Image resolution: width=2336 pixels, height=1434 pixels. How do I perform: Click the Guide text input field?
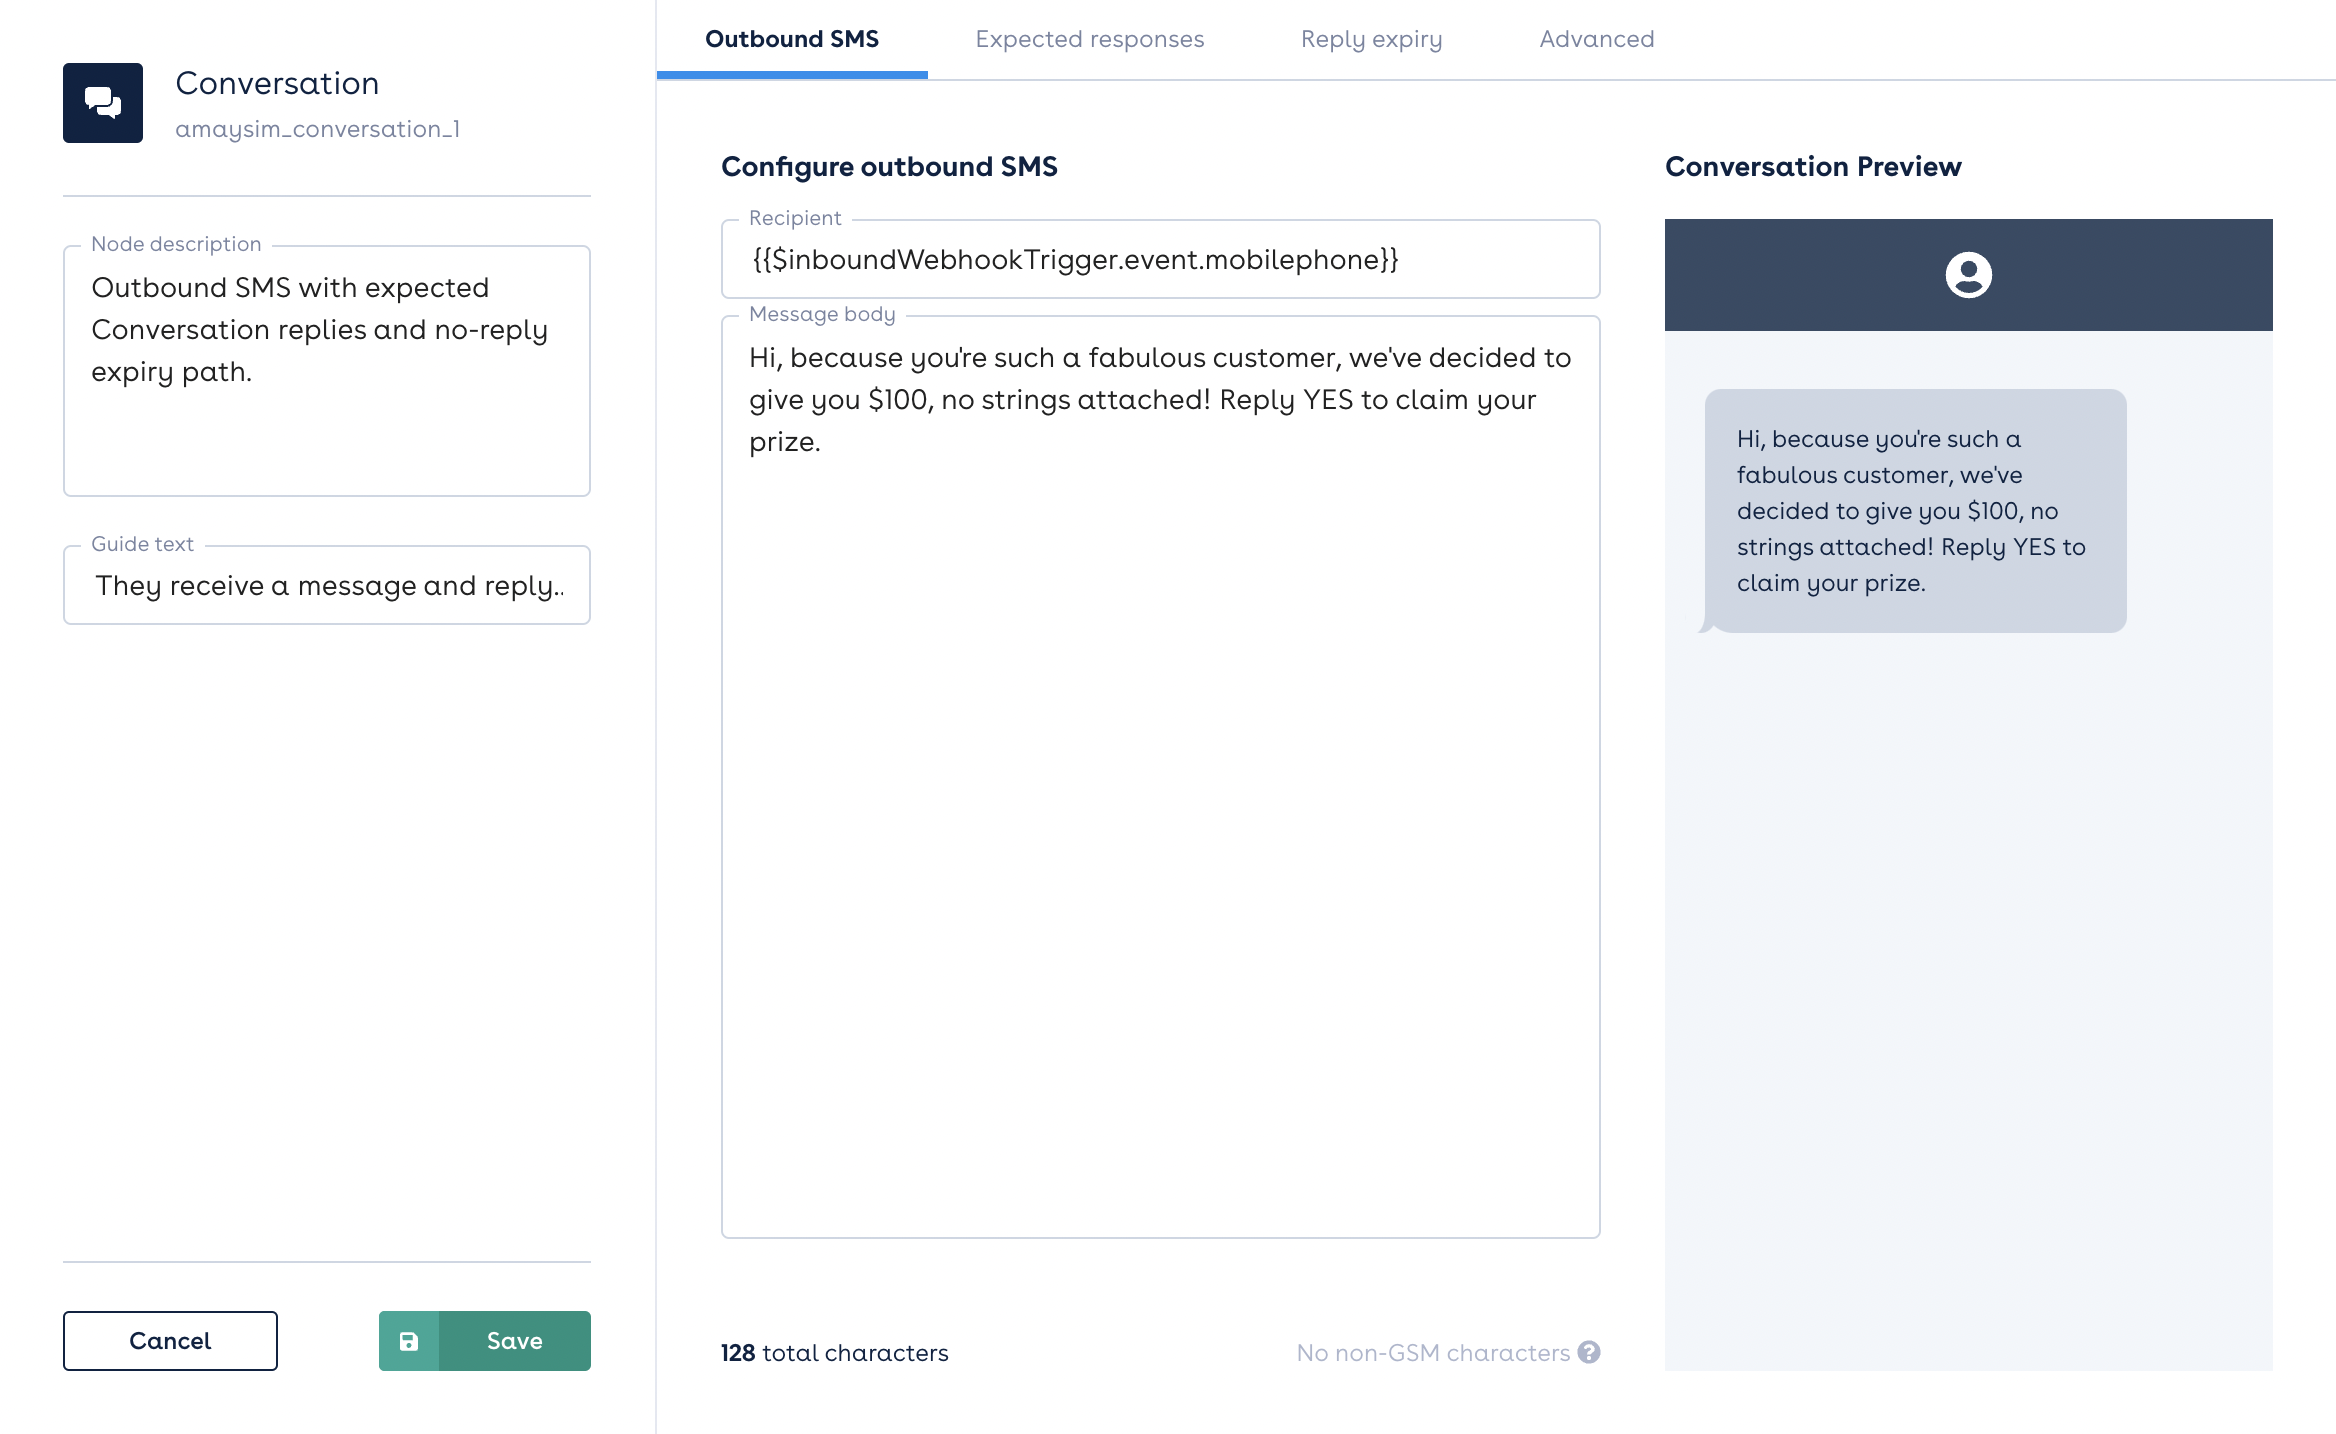coord(327,585)
